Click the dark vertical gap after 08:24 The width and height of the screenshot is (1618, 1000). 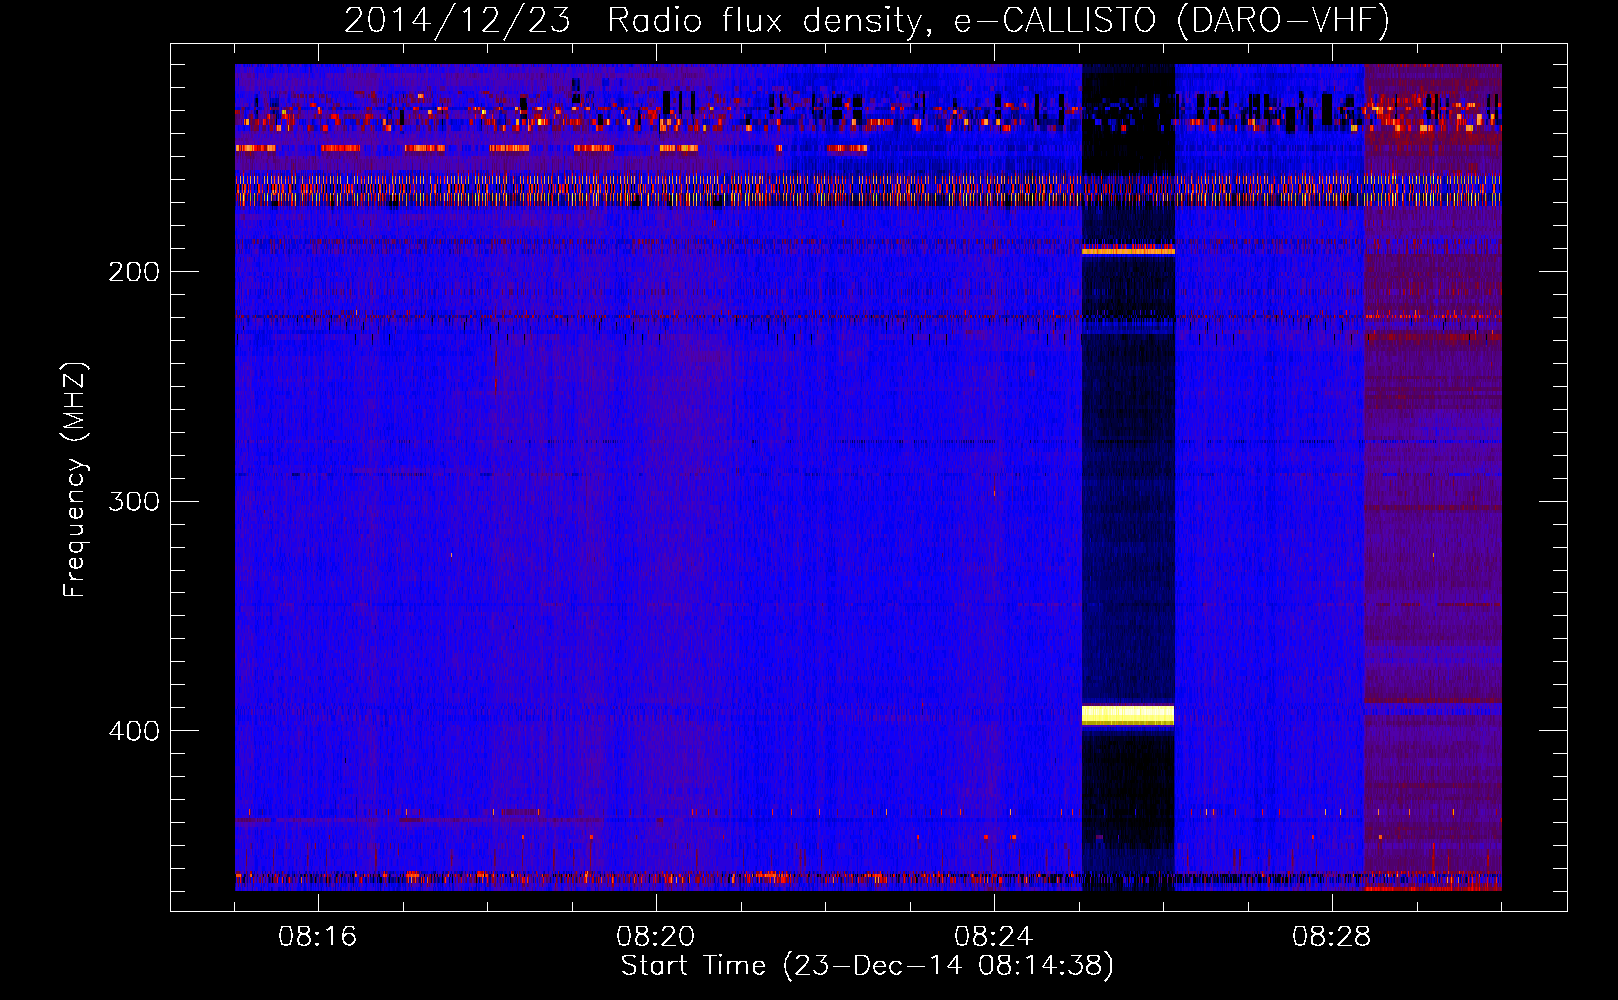point(1128,477)
